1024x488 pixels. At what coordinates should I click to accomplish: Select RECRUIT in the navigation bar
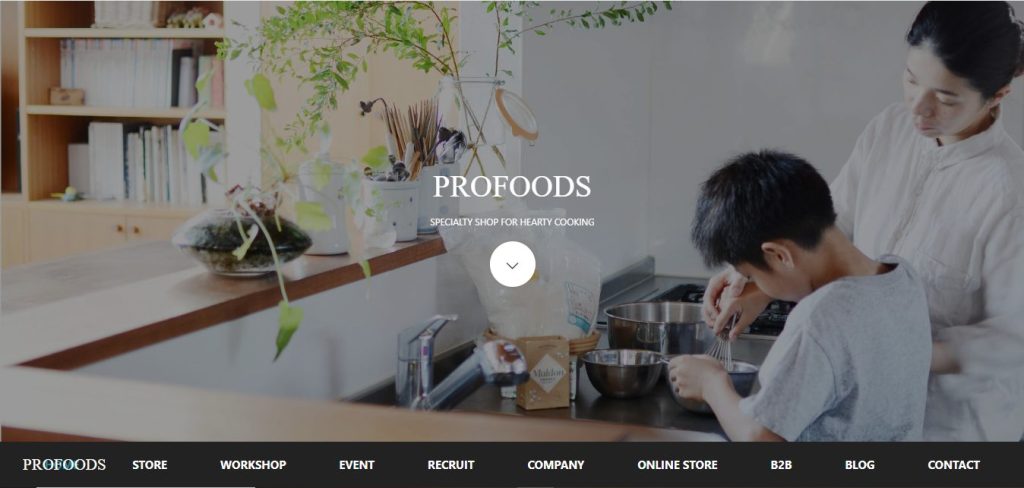pyautogui.click(x=451, y=465)
